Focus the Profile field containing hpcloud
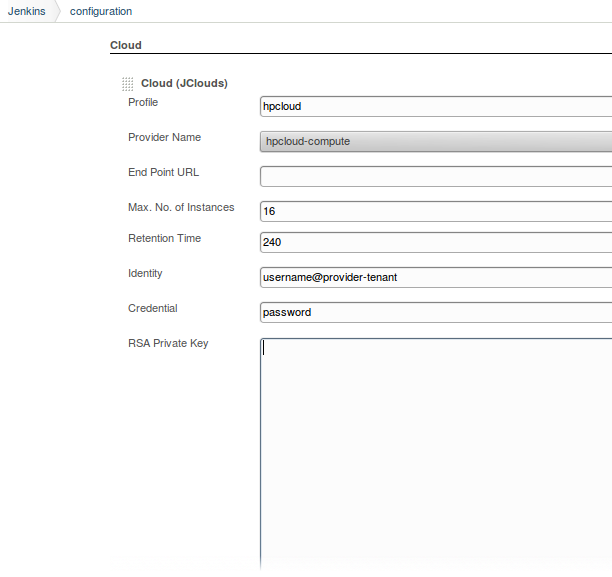 coord(435,106)
